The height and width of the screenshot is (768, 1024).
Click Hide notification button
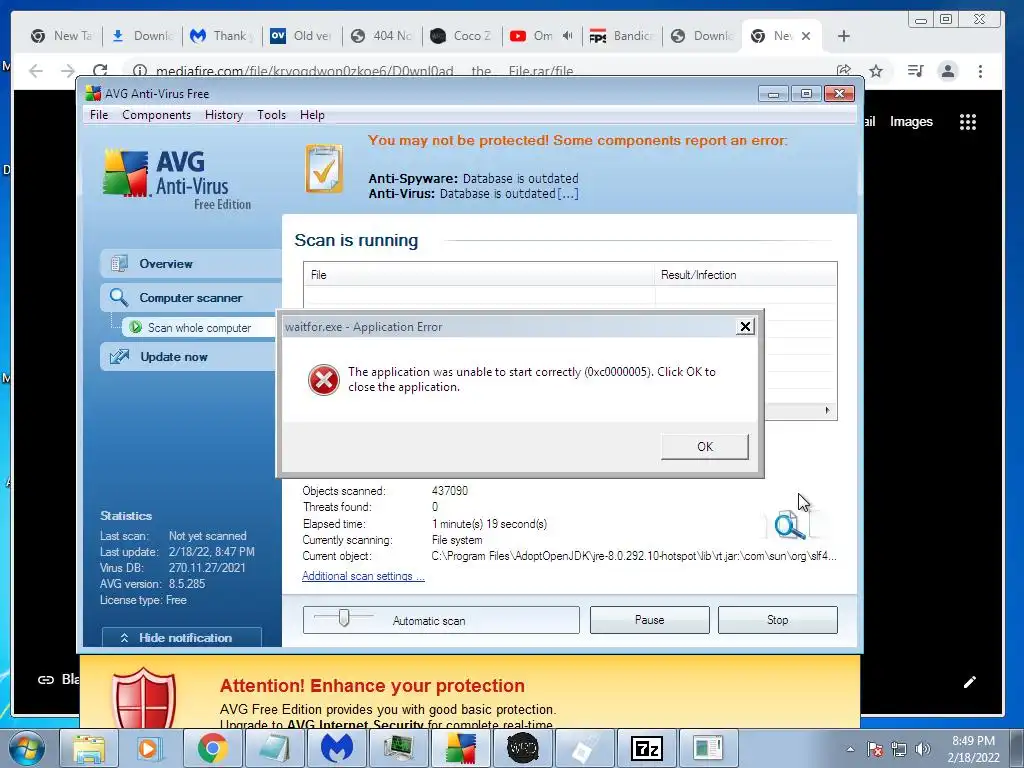[182, 638]
